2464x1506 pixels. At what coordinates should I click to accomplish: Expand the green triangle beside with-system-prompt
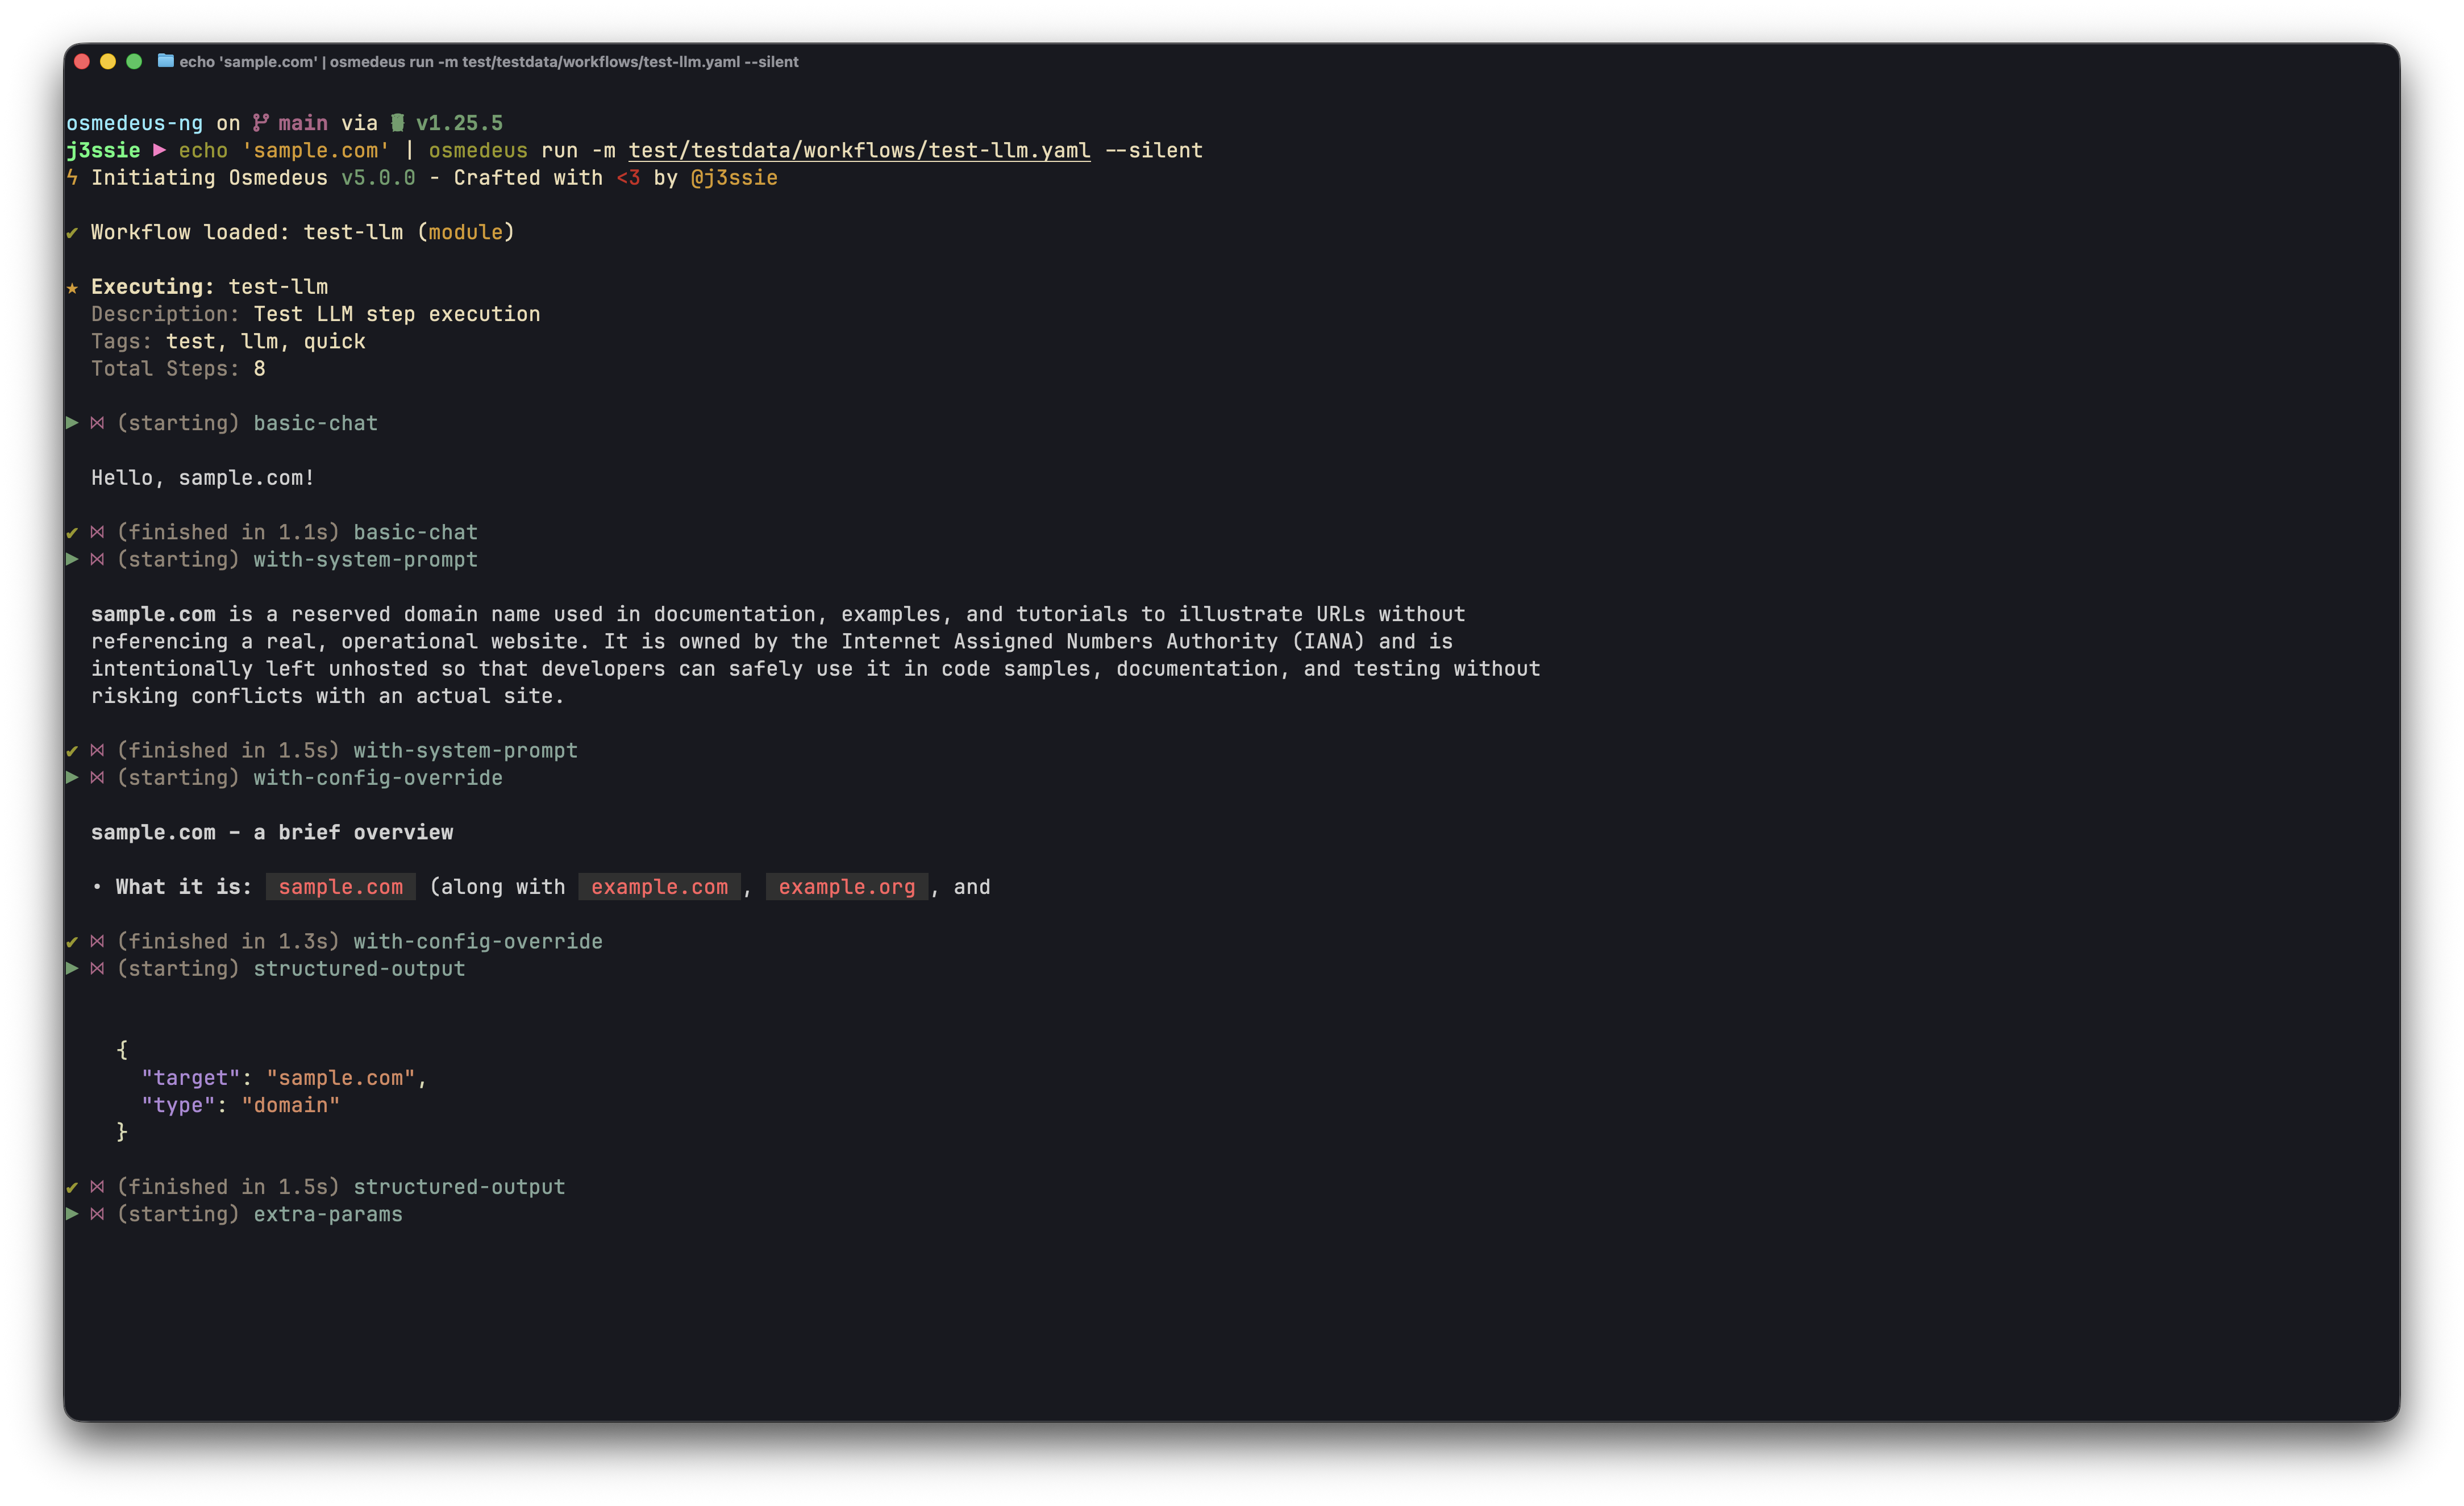71,559
